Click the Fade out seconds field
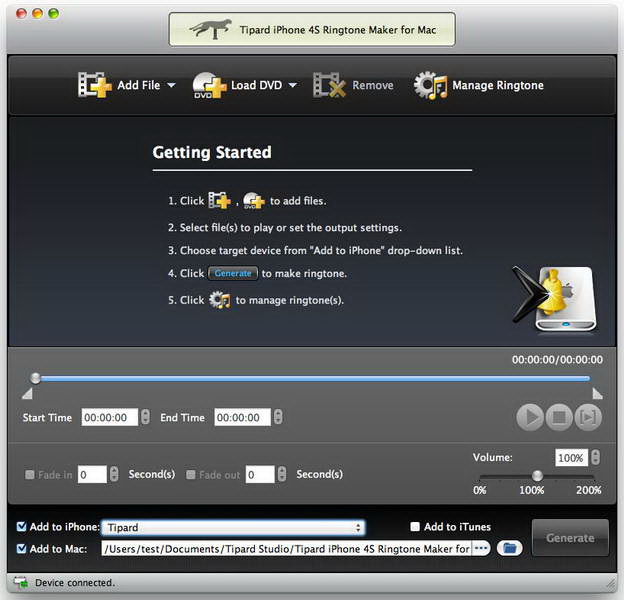 click(x=260, y=474)
